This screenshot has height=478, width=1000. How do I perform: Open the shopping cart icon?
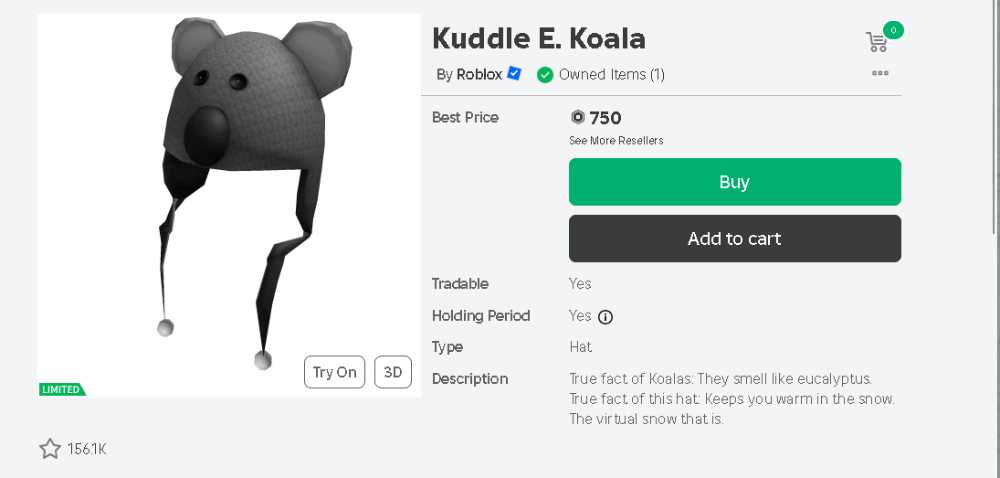(x=876, y=42)
